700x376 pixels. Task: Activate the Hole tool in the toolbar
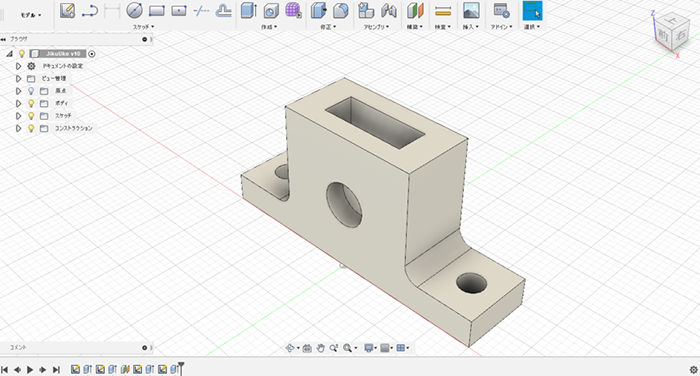click(271, 11)
